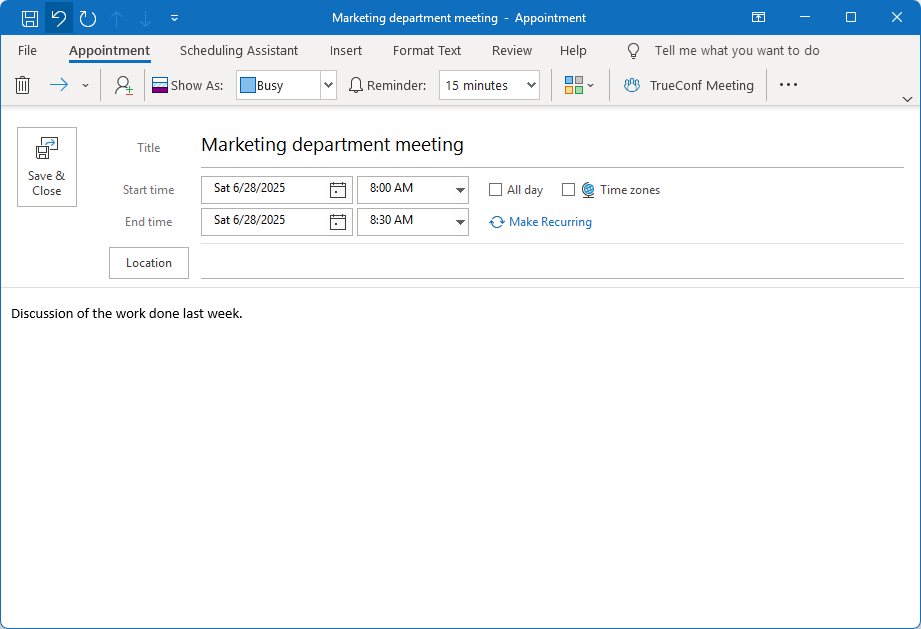The image size is (921, 629).
Task: Click the Start time date field
Action: pos(267,189)
